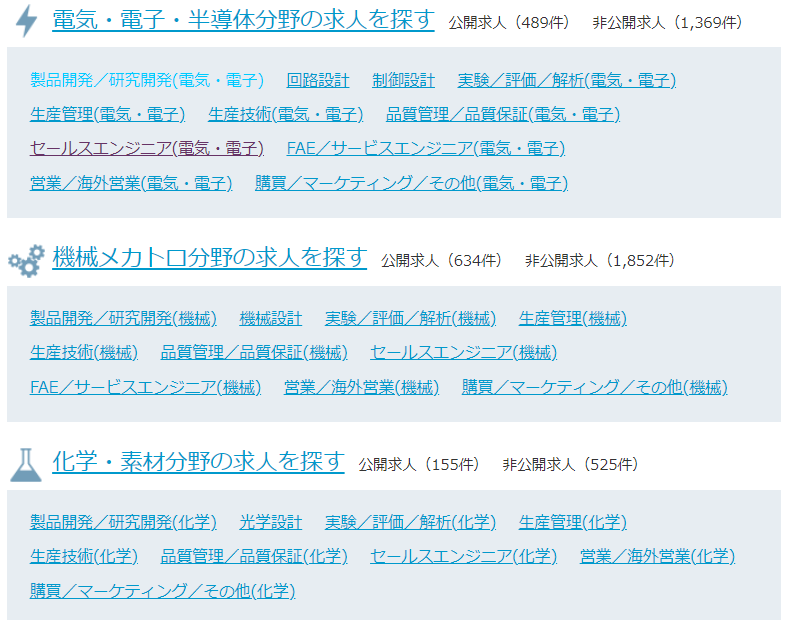Open 購買／マーケティング／その他(電気・電子) link
The height and width of the screenshot is (642, 793).
tap(411, 183)
